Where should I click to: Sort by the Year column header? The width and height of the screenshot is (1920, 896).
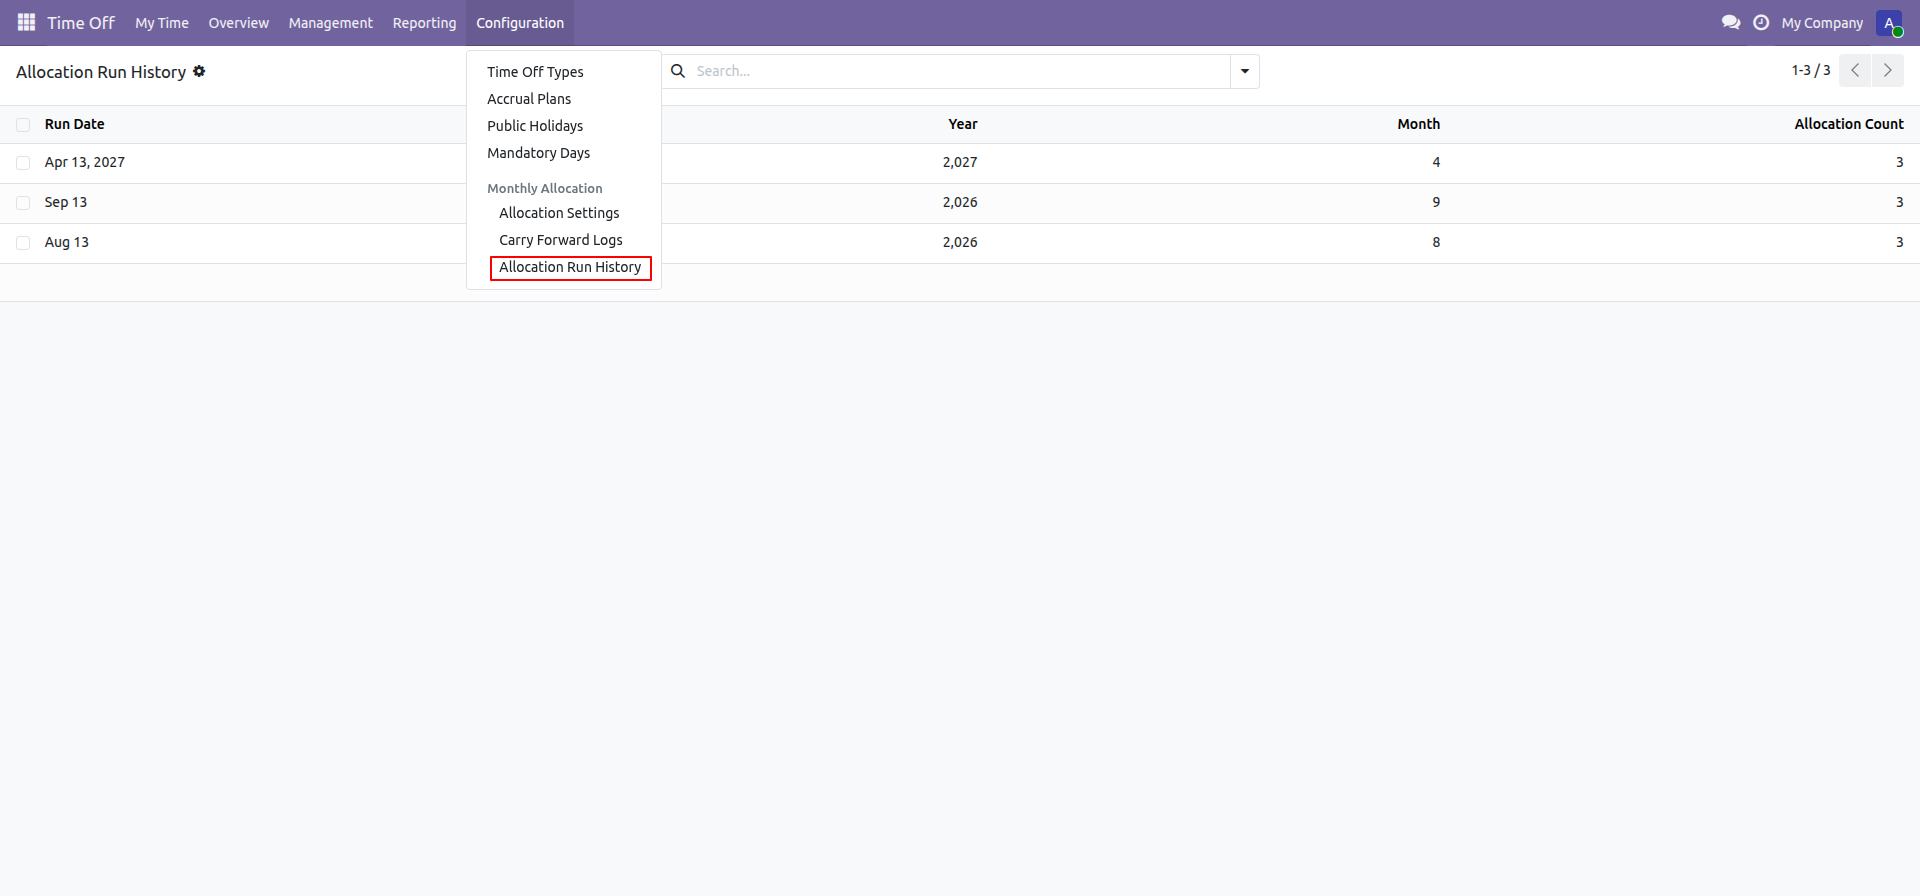tap(963, 124)
